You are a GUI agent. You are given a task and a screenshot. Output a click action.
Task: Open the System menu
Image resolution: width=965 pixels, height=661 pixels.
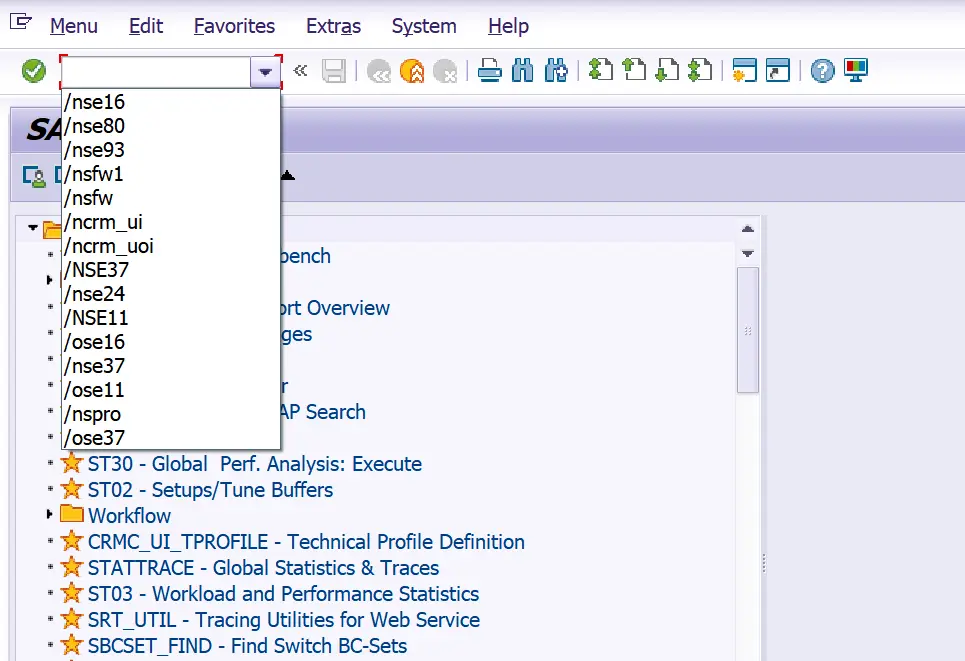tap(424, 26)
